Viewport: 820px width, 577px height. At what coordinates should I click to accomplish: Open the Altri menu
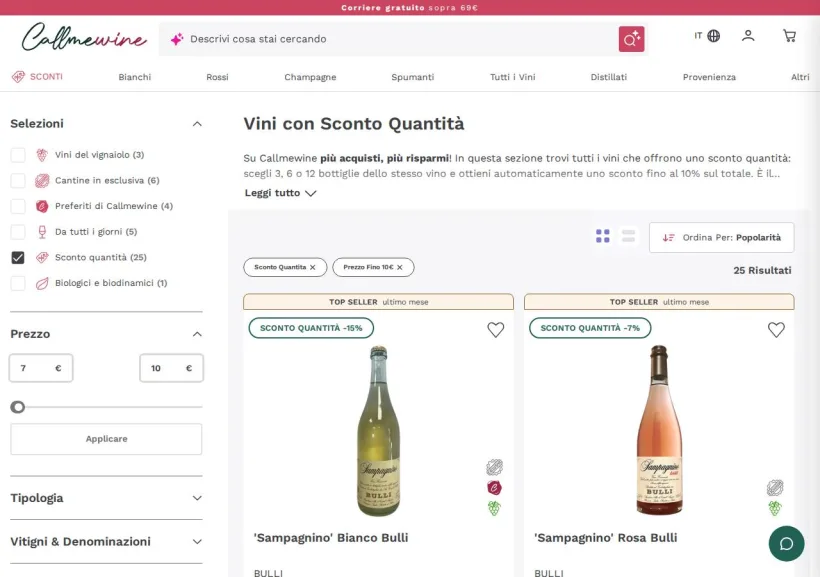point(800,77)
